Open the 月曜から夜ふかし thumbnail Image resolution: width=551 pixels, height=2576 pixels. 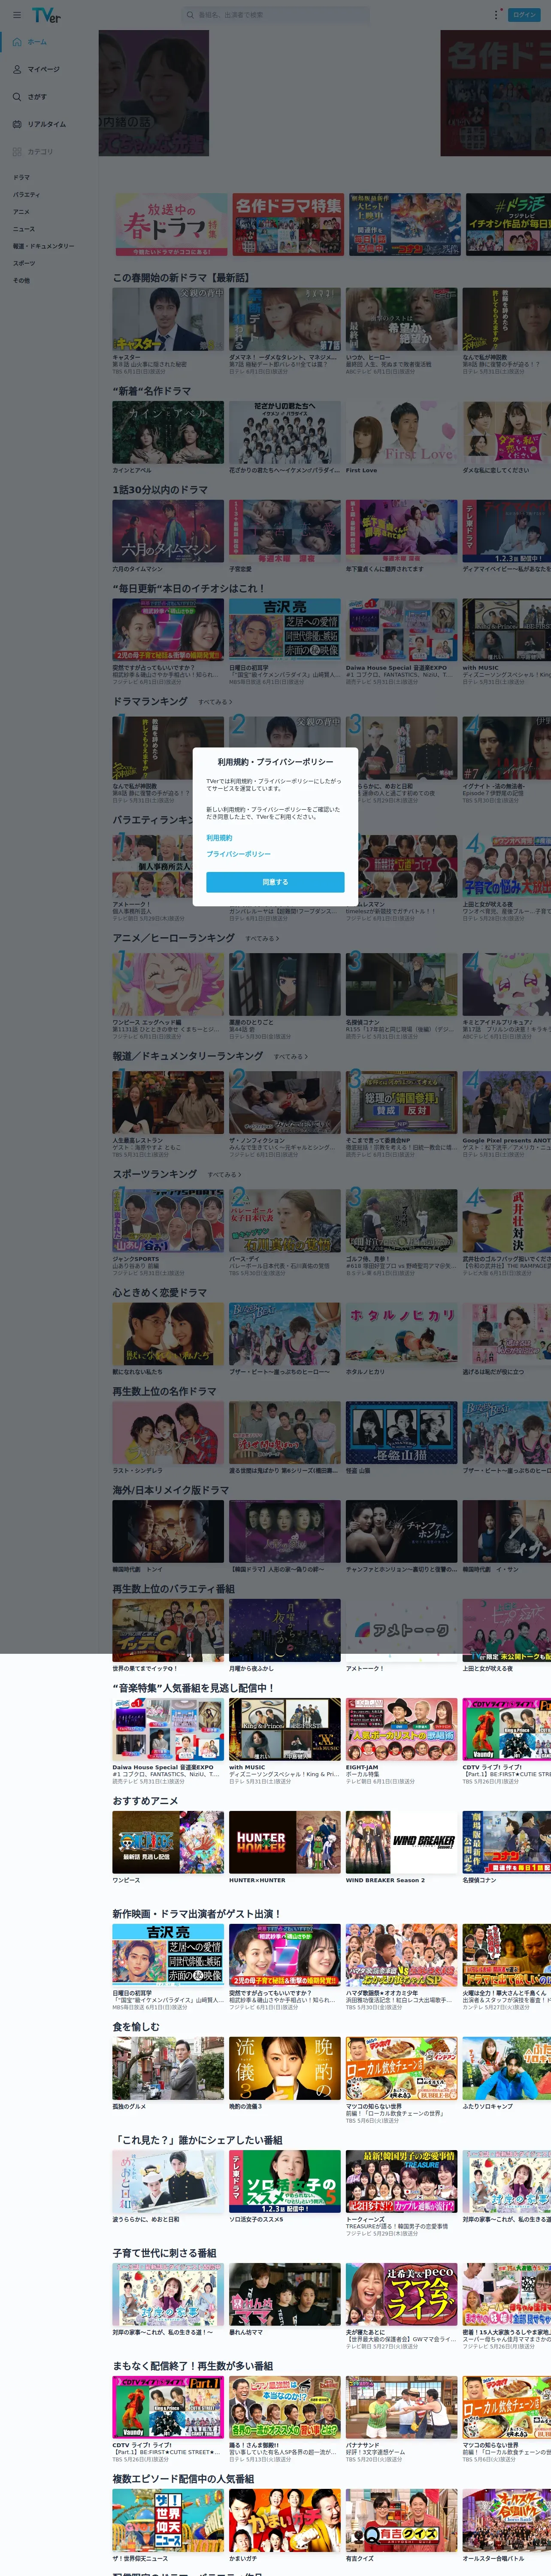tap(285, 1631)
